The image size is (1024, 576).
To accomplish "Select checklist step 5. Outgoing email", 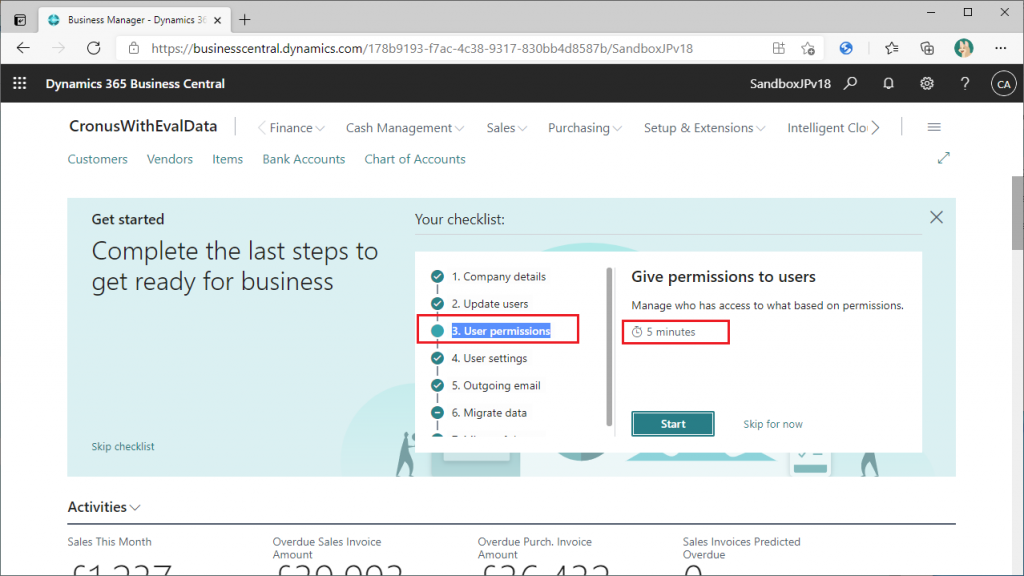I will (496, 386).
